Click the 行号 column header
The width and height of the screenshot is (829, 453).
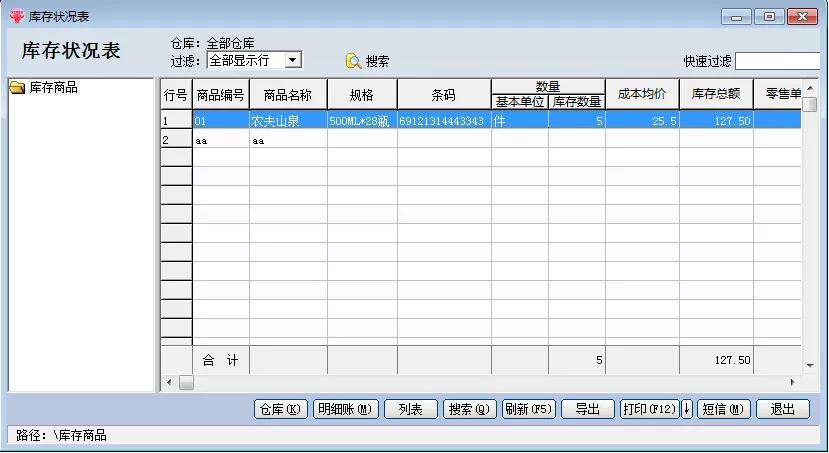(x=176, y=95)
